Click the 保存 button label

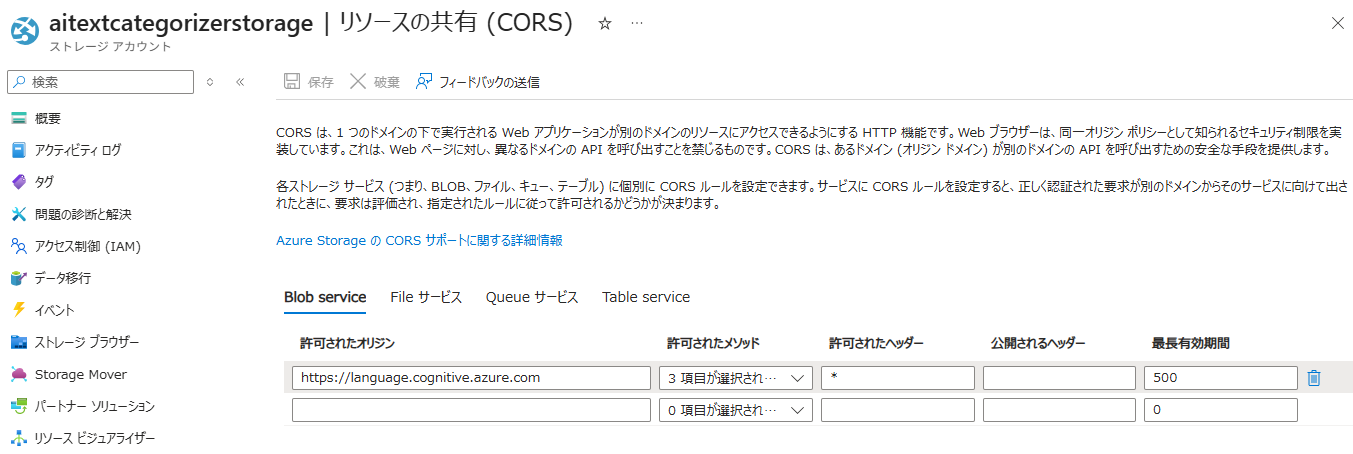321,82
